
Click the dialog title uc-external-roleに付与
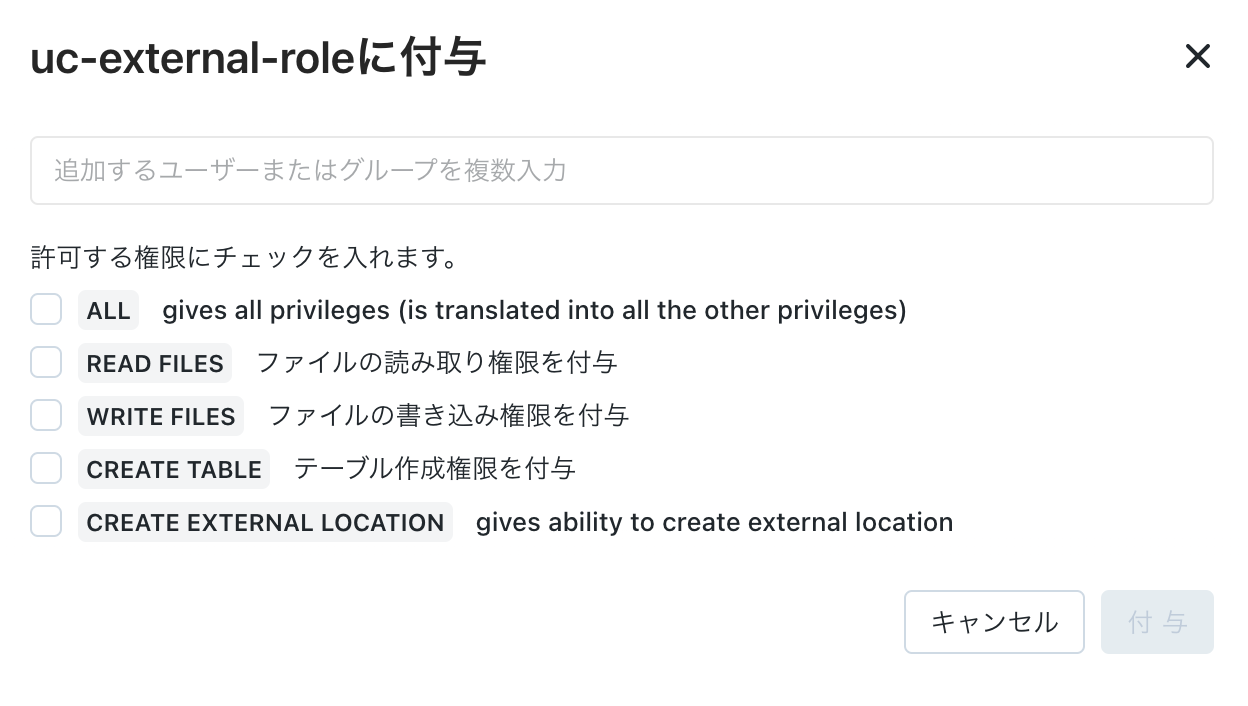click(x=257, y=57)
